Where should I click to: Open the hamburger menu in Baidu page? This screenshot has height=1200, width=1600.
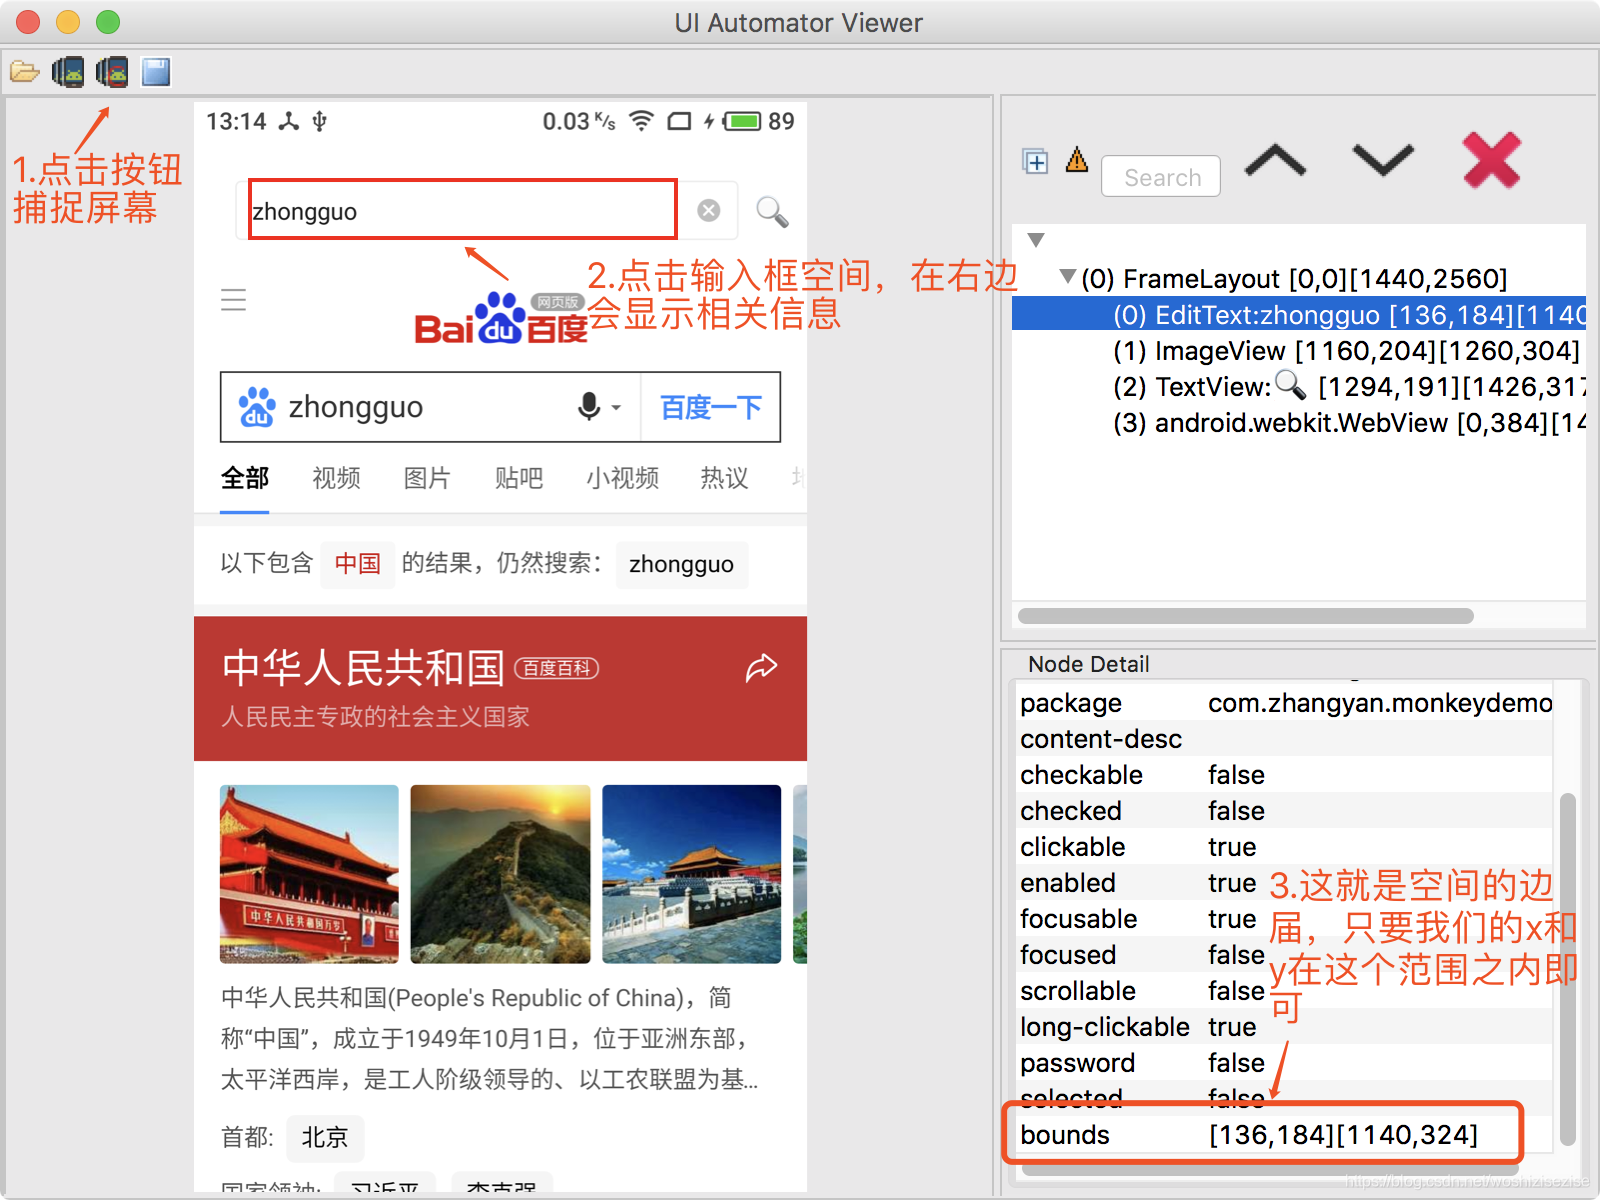point(233,299)
